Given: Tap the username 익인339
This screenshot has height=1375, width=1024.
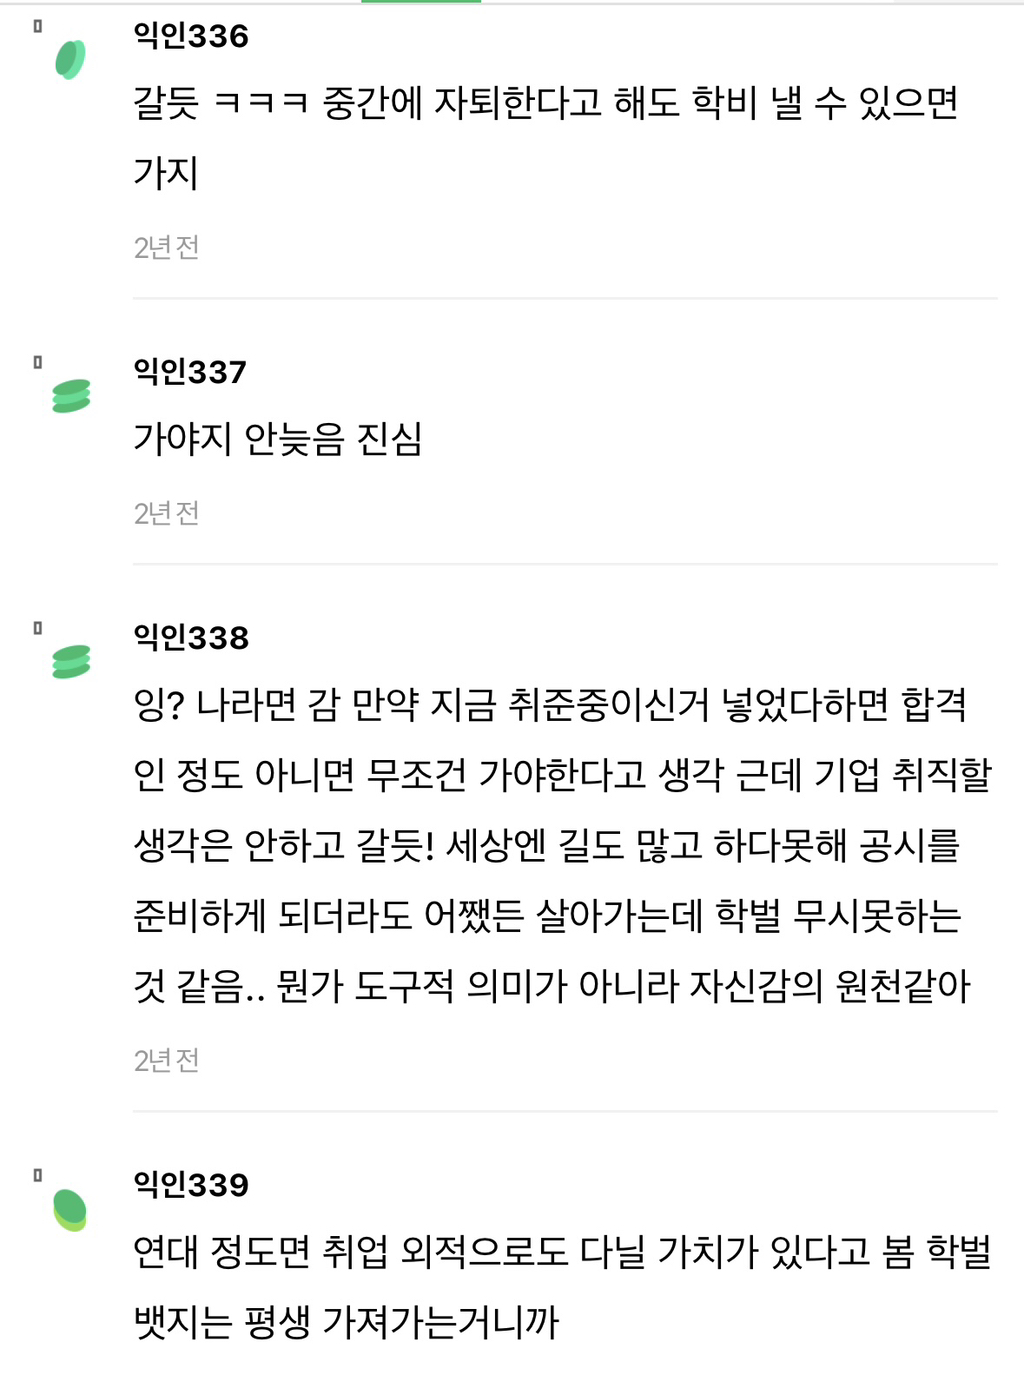Looking at the screenshot, I should click(x=191, y=1186).
